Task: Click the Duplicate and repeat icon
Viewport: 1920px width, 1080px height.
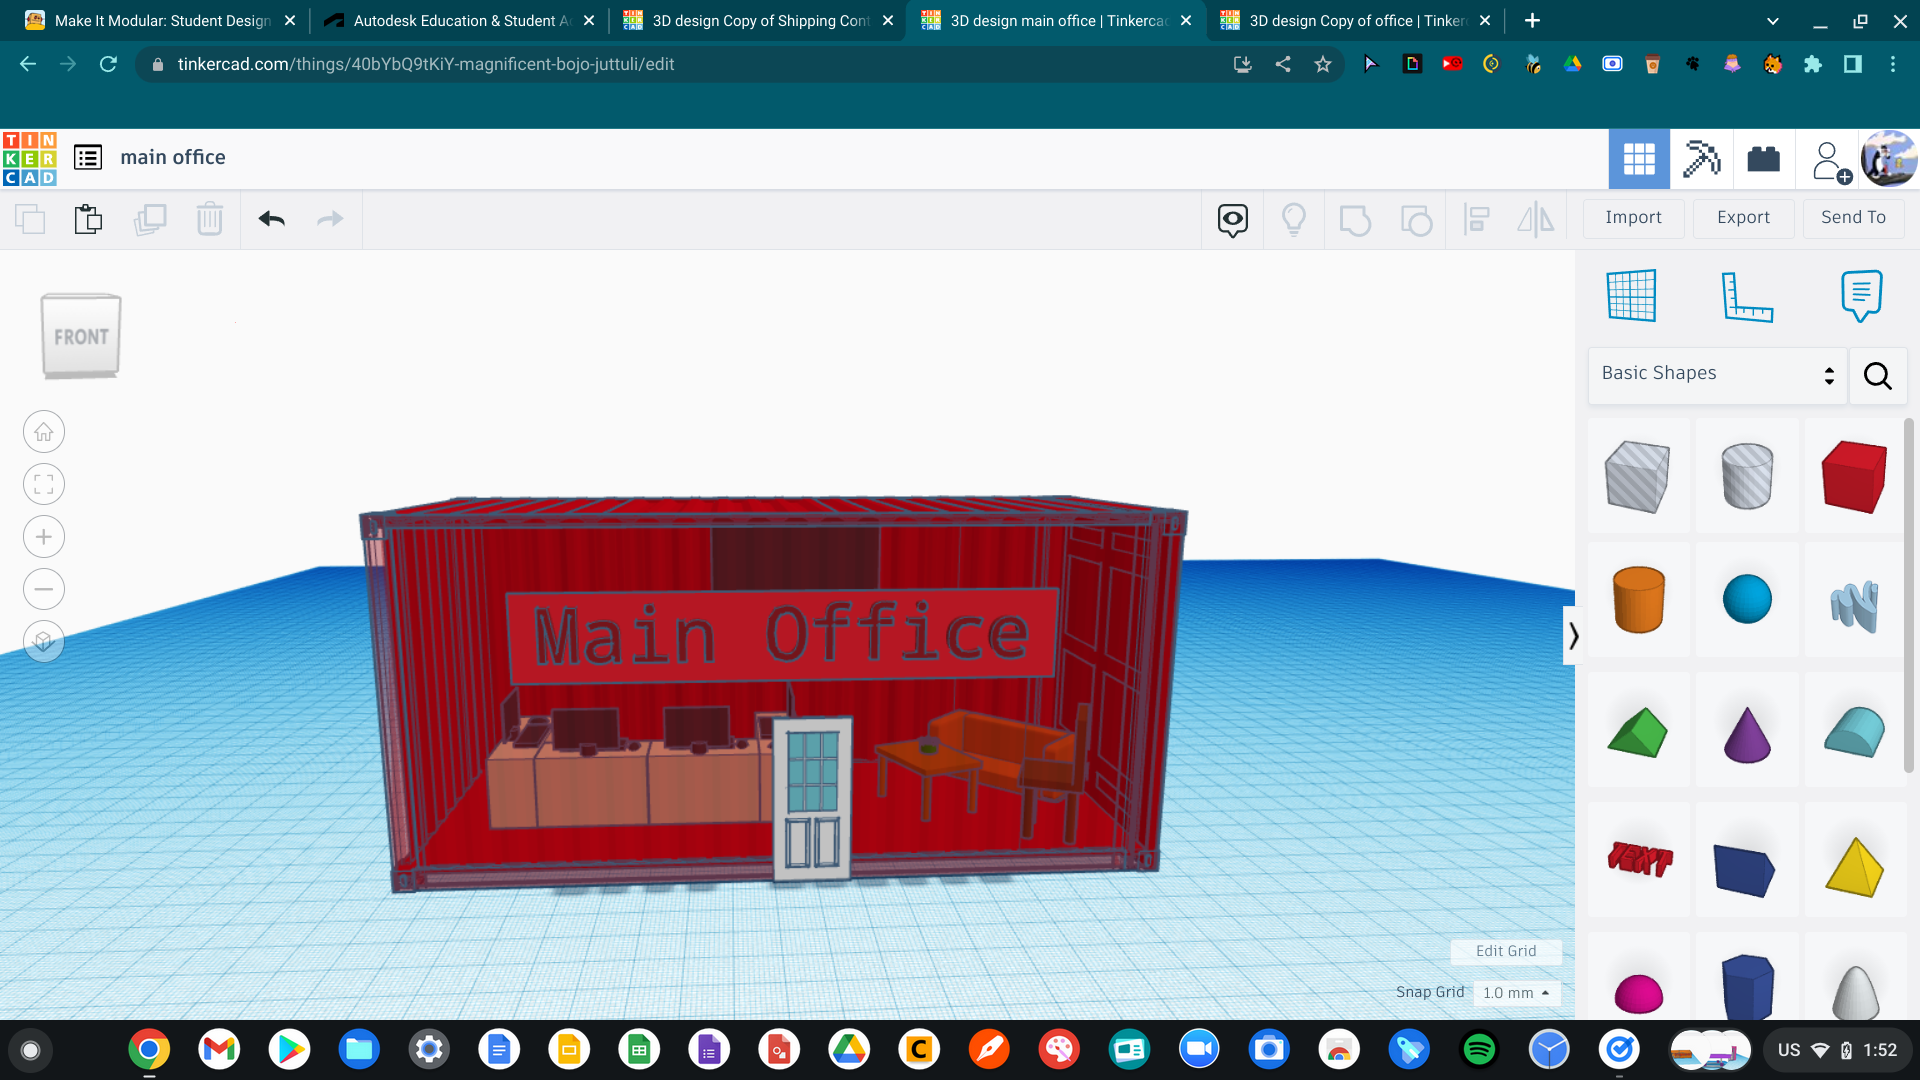Action: [150, 219]
